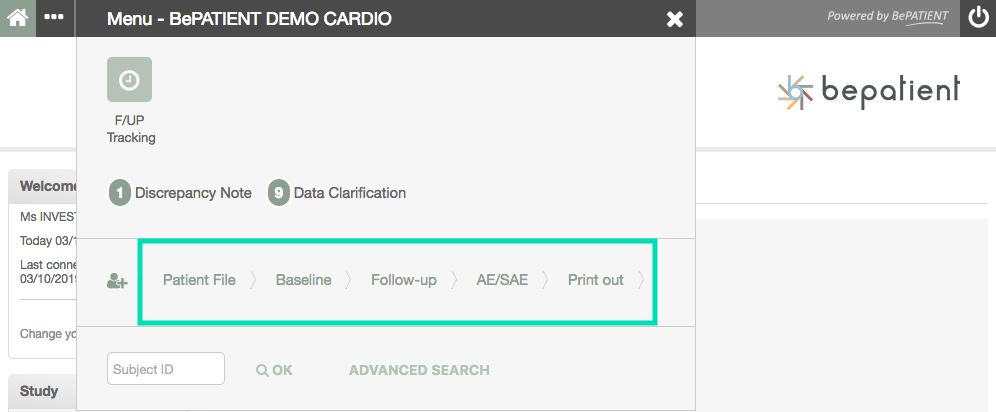
Task: Click the power logout icon
Action: pos(978,18)
